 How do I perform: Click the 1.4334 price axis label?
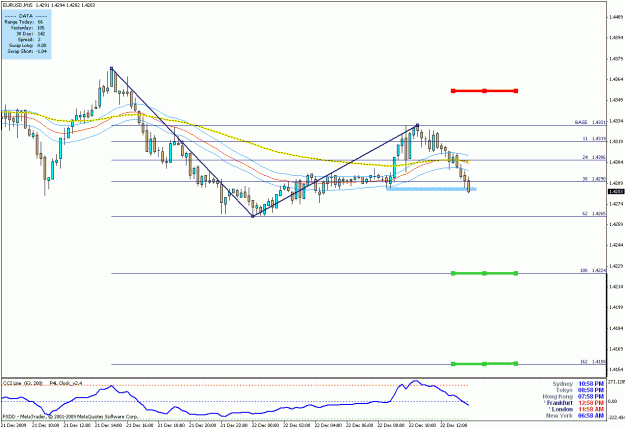[616, 121]
